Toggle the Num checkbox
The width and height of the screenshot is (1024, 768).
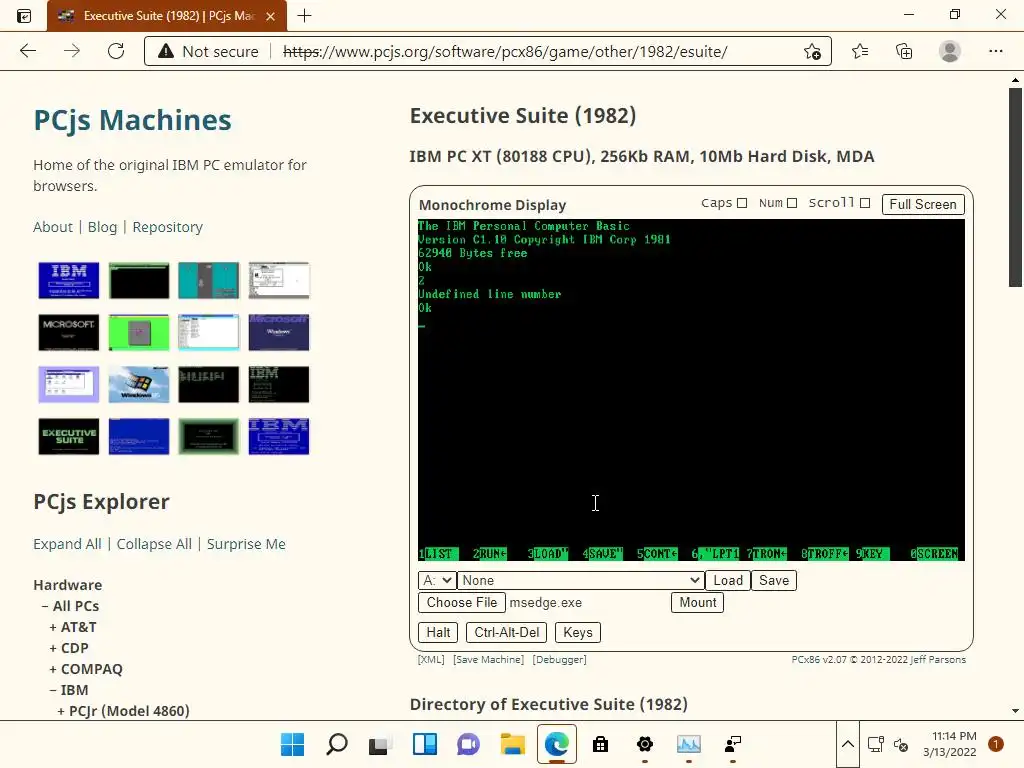[x=792, y=203]
